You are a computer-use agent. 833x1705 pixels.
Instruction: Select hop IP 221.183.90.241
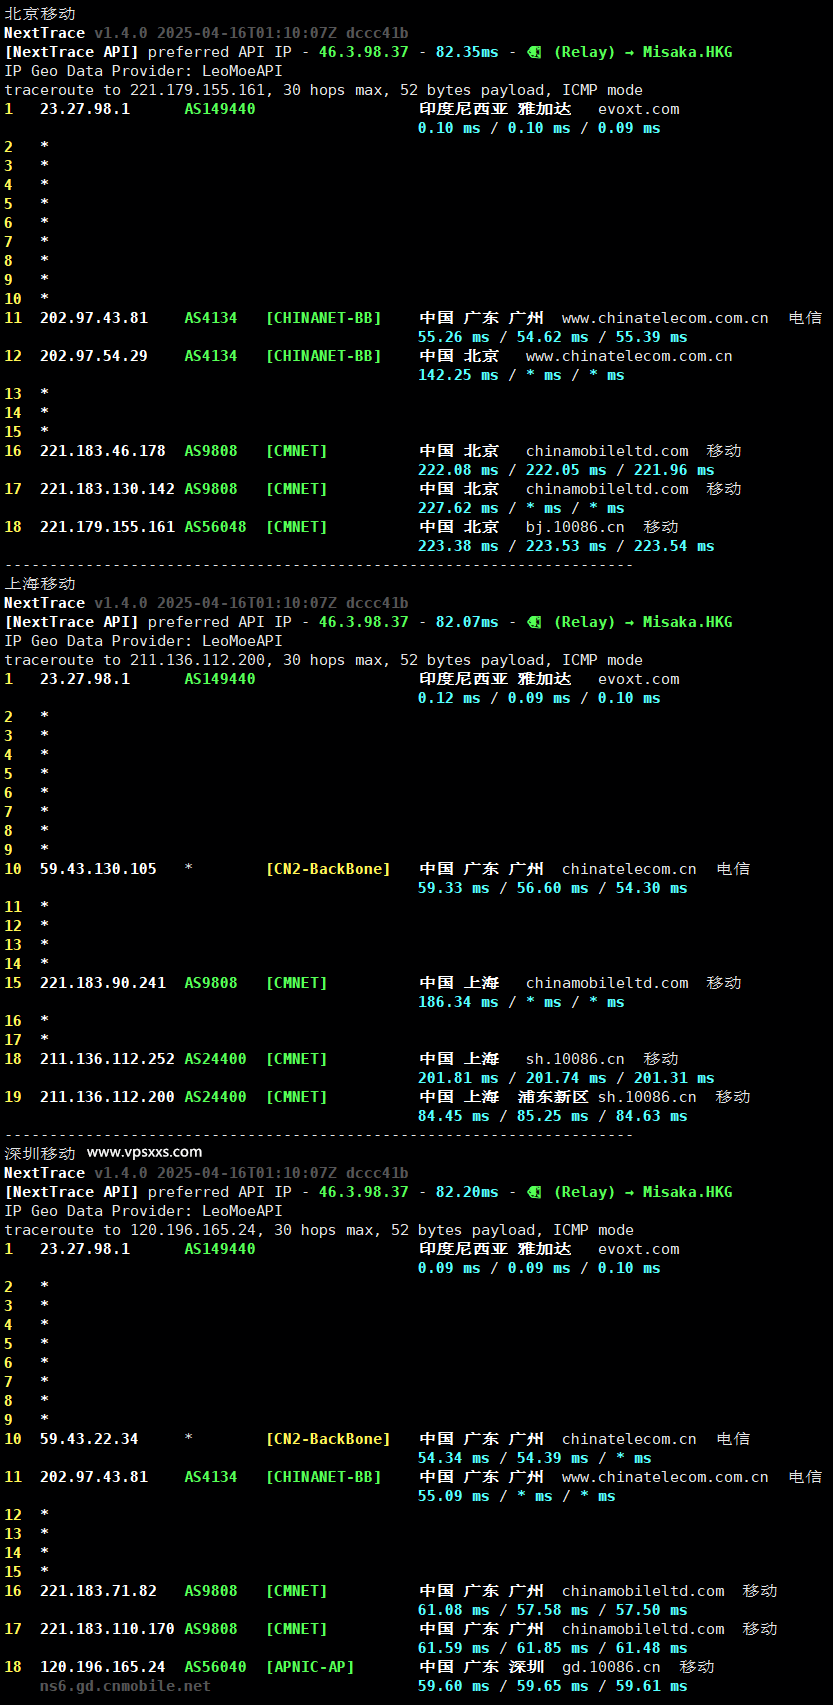[103, 983]
